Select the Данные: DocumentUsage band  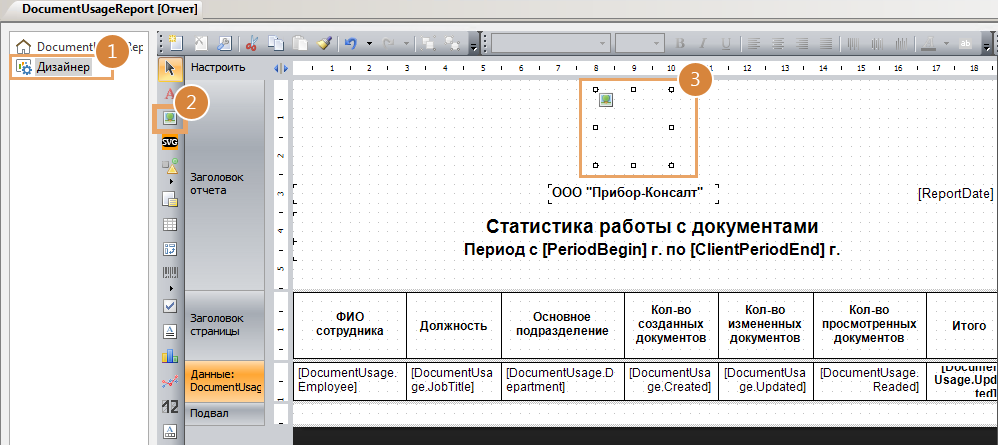click(225, 380)
